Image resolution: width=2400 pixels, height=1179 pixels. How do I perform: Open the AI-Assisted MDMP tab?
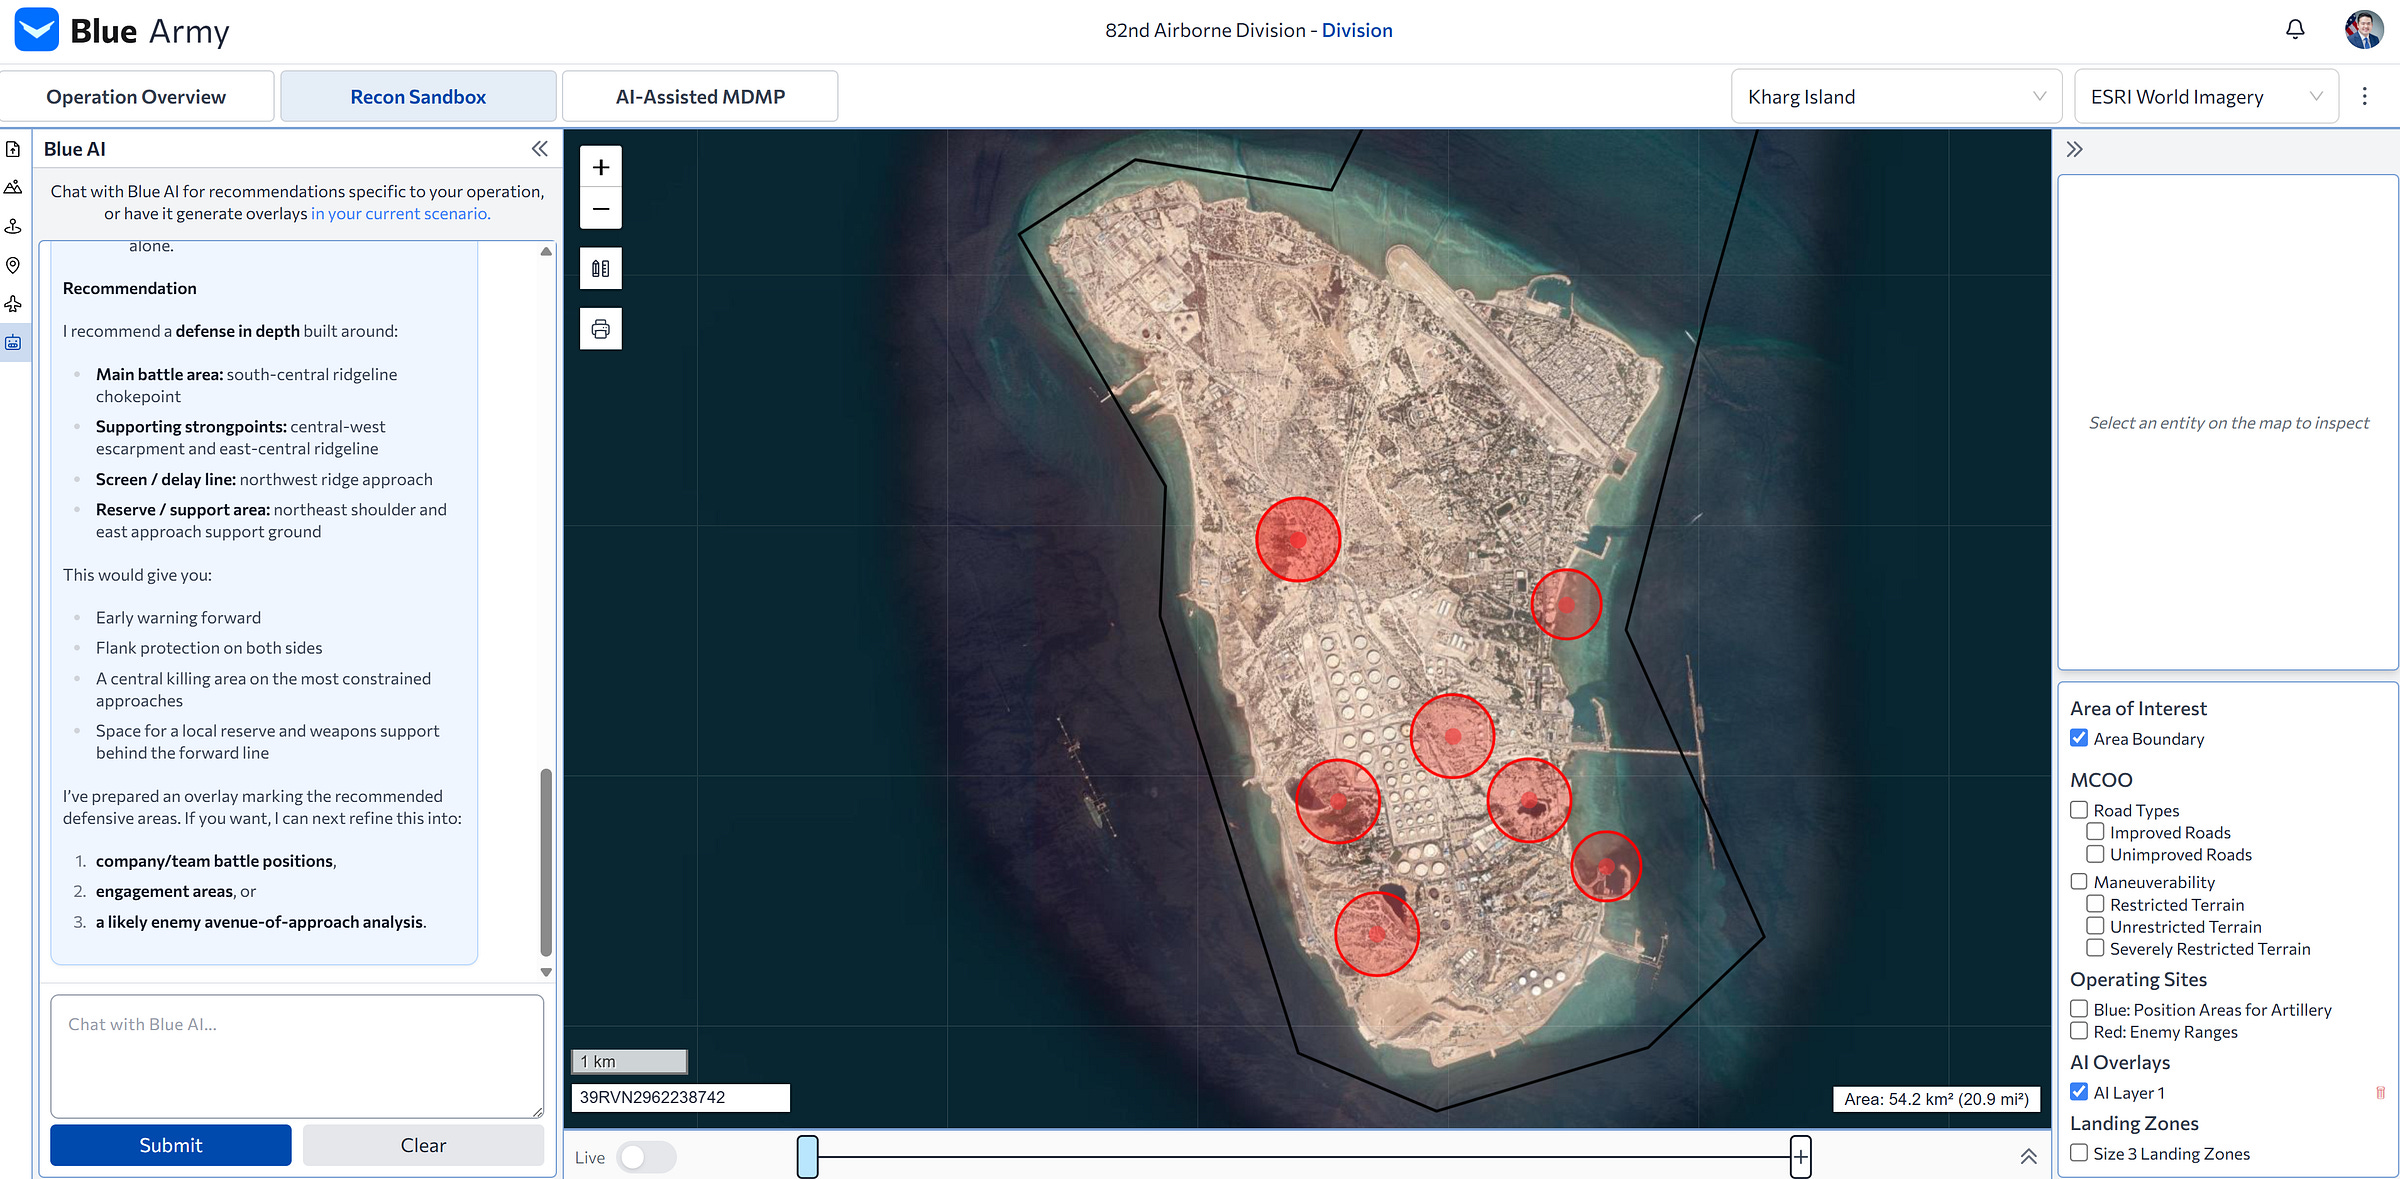(700, 97)
